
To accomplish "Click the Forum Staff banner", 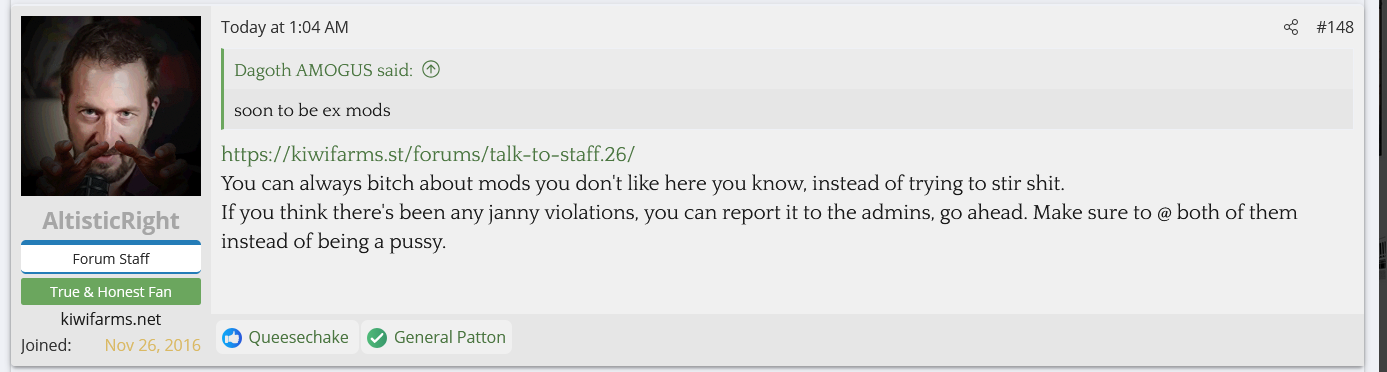I will [x=111, y=258].
